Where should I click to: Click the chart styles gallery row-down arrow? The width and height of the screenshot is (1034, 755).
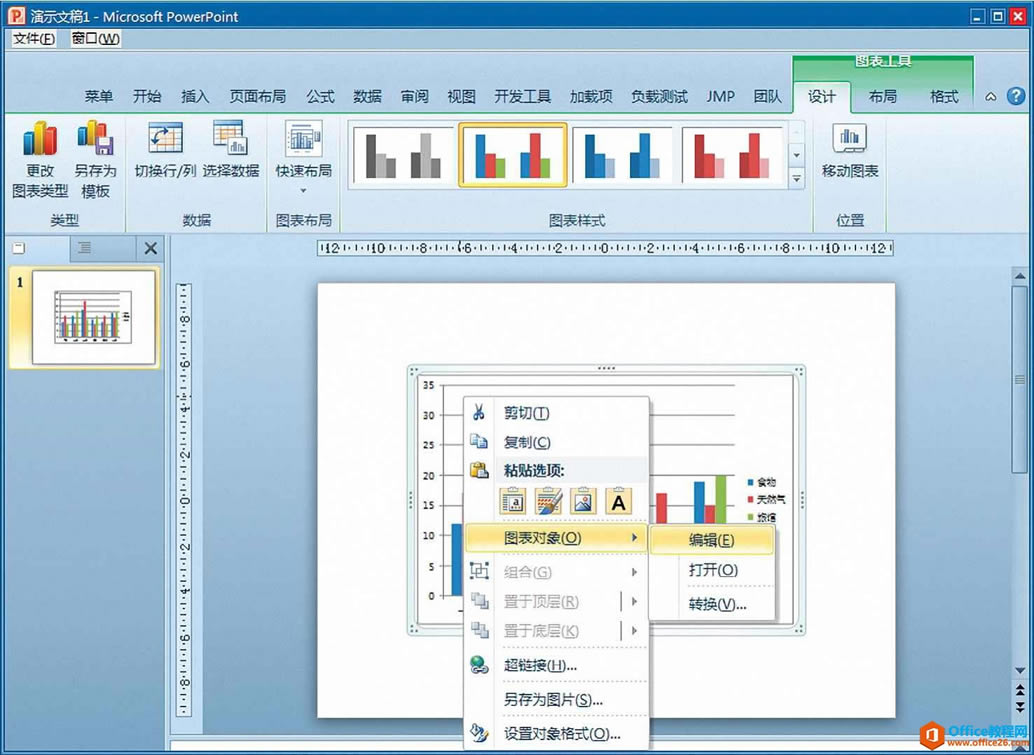797,156
